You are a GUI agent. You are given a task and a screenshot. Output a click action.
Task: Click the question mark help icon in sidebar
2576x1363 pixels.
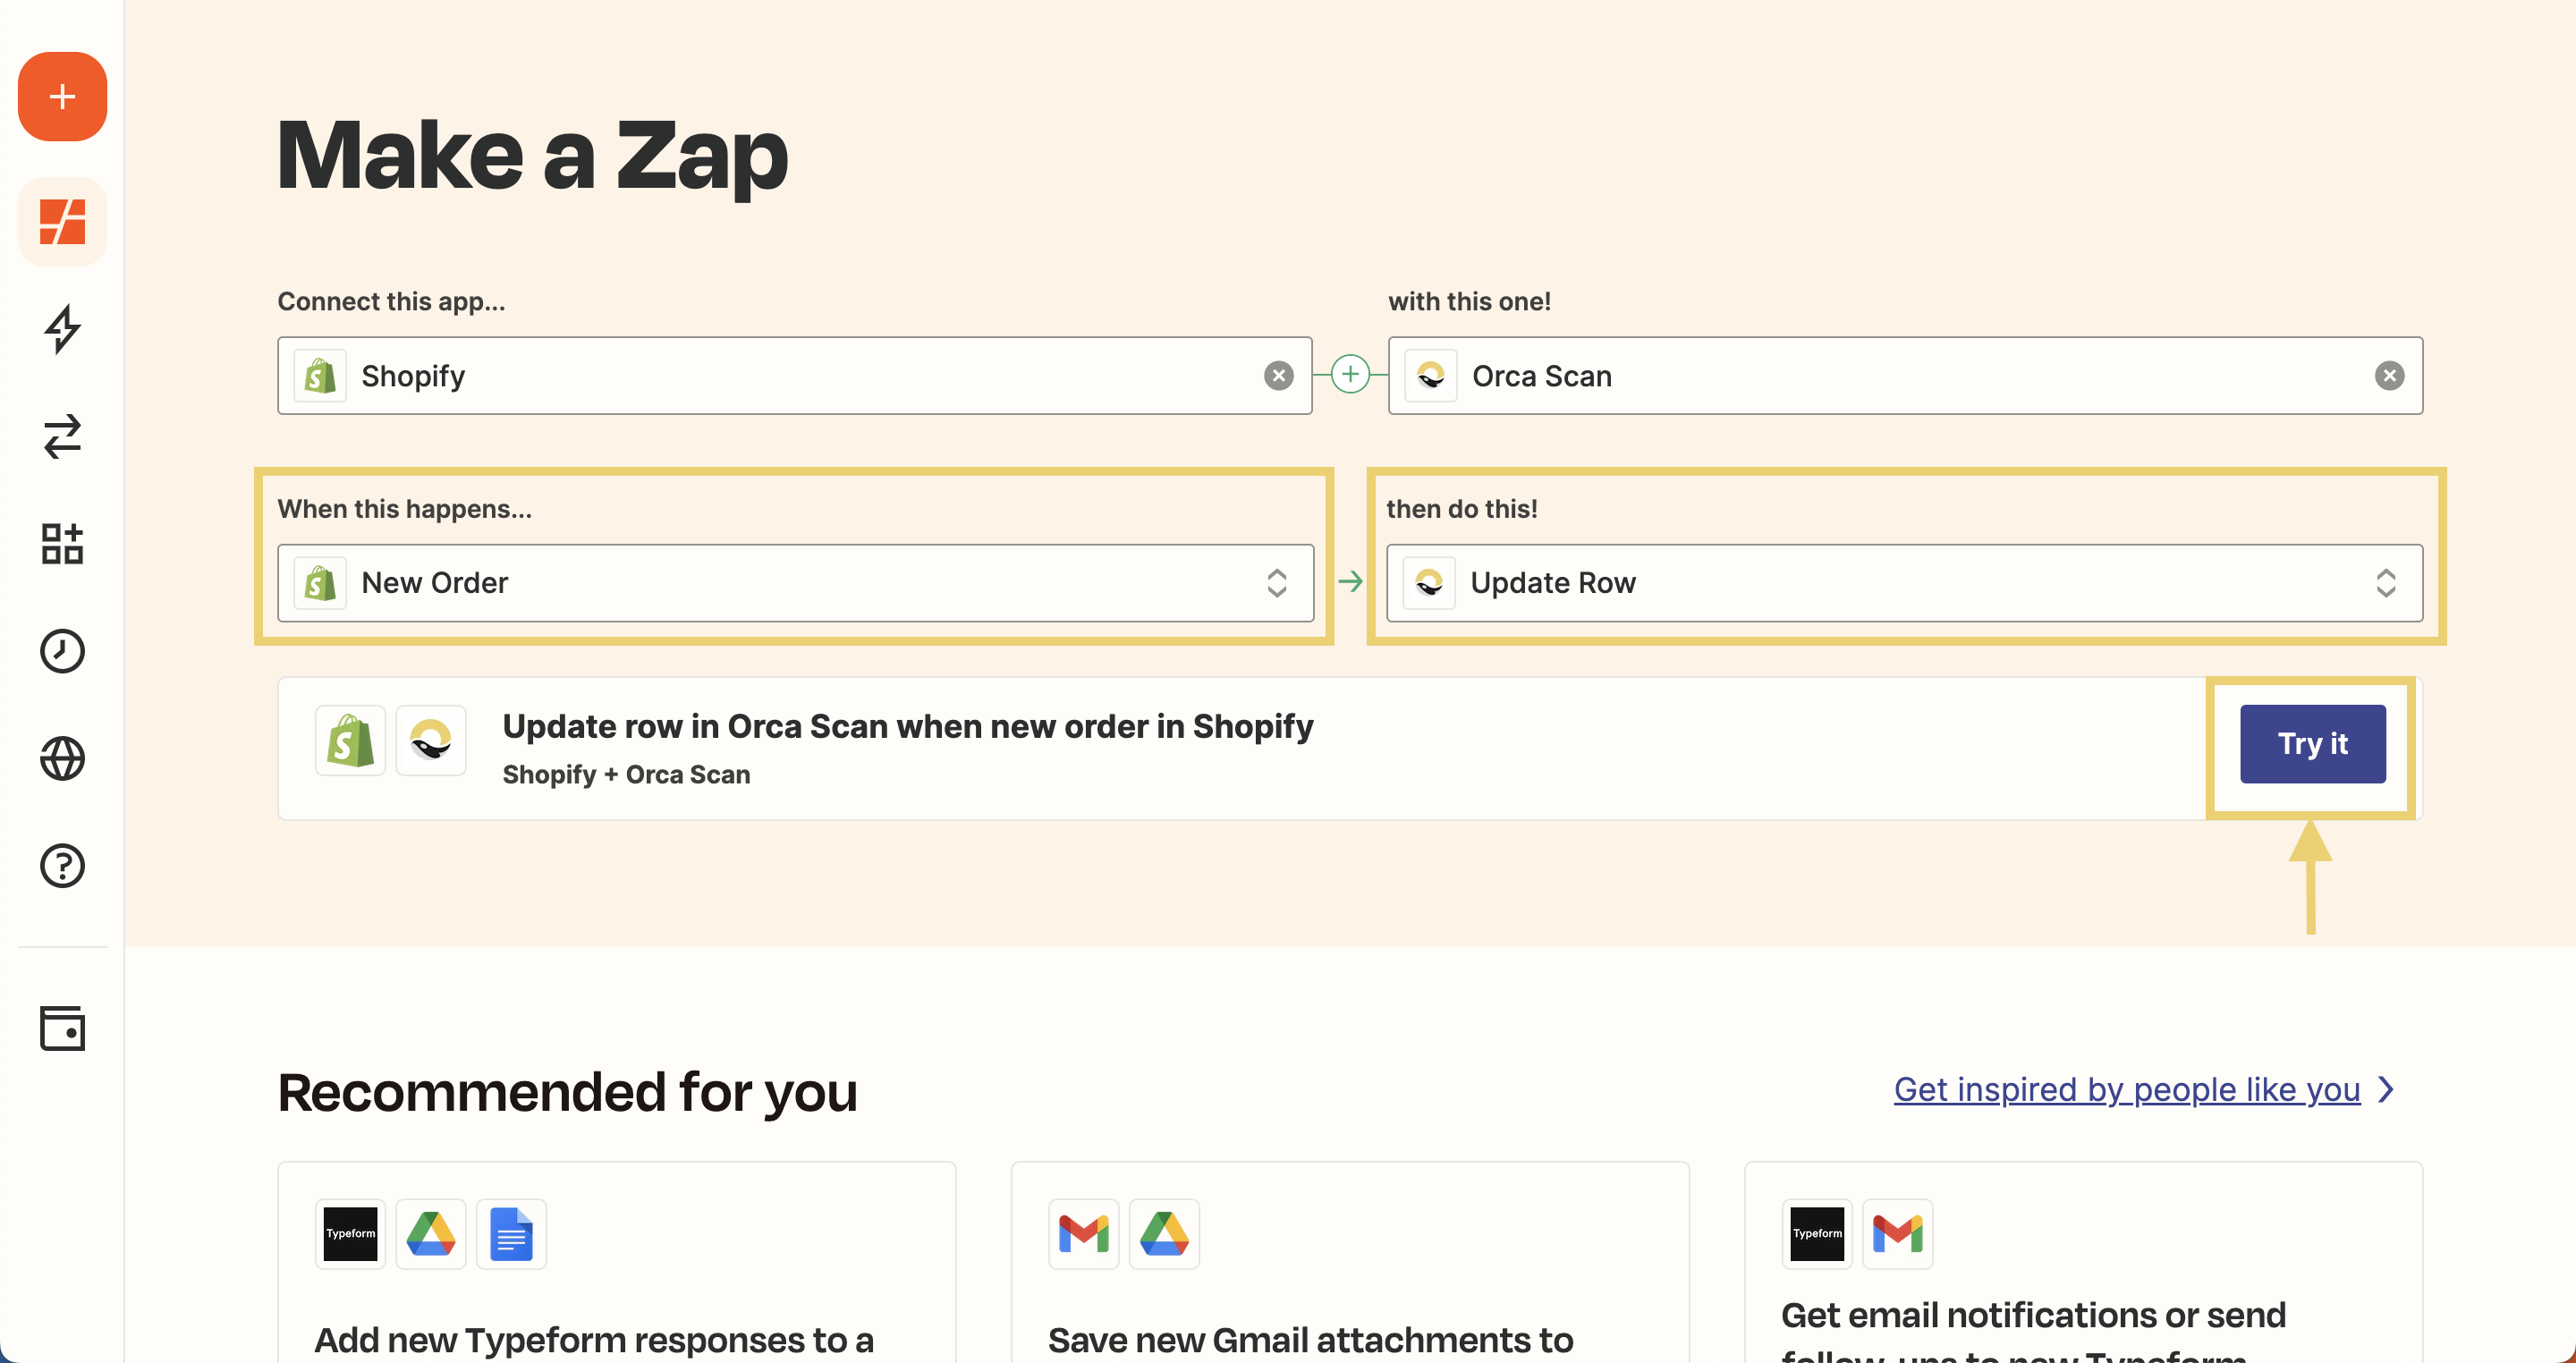coord(62,866)
